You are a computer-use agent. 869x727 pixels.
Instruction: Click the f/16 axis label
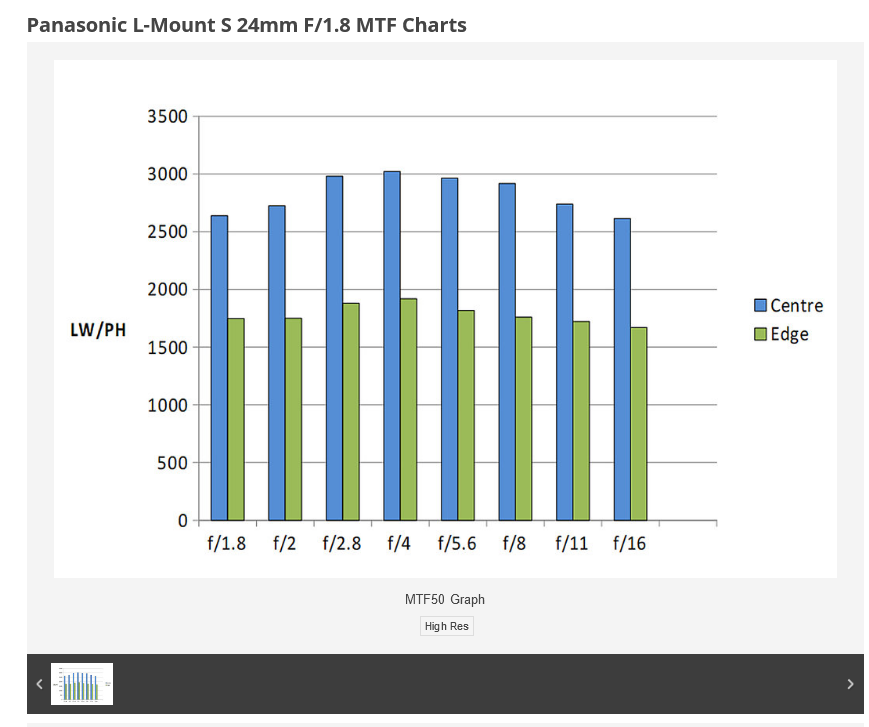pos(630,544)
